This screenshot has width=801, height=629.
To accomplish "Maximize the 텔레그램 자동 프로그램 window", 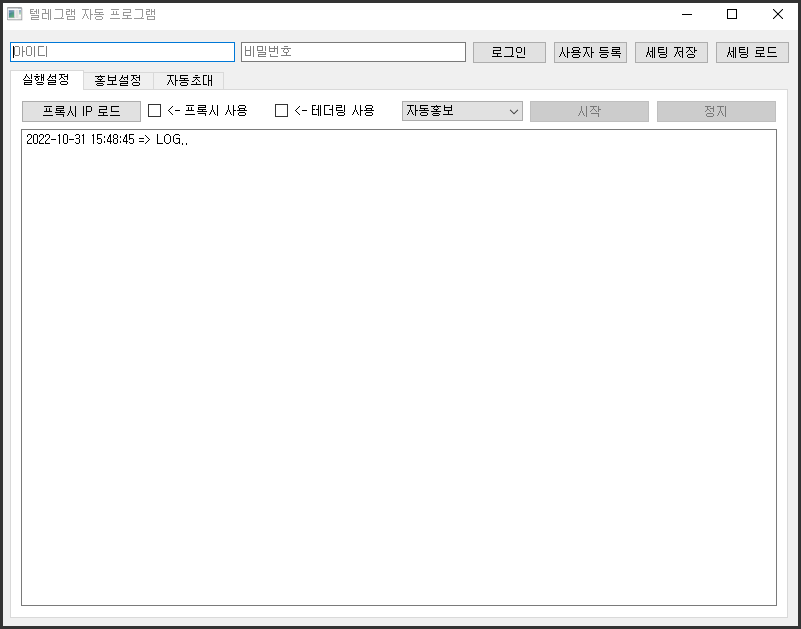I will pos(732,15).
